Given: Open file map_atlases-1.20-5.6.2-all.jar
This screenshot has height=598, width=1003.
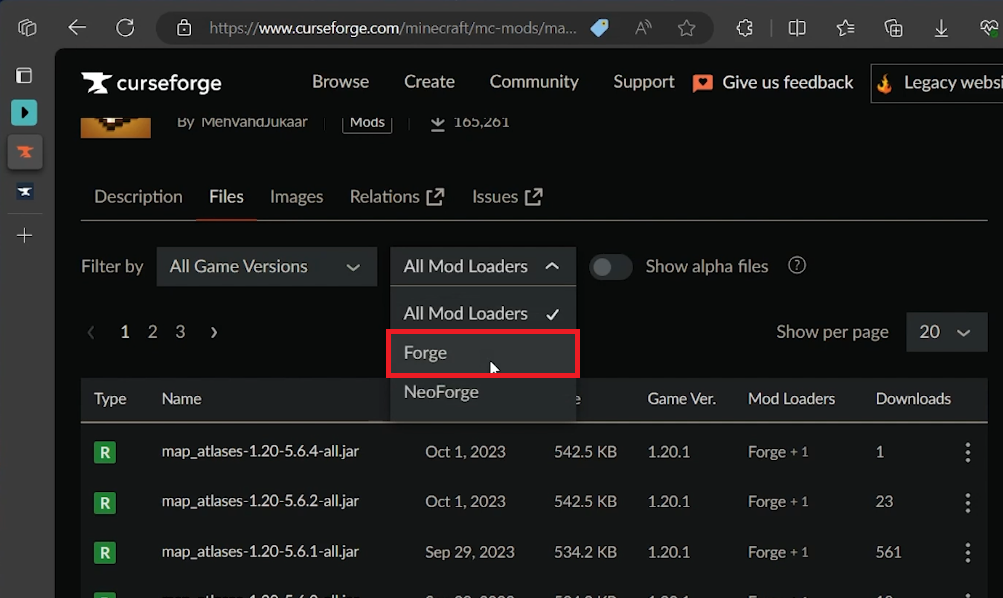Looking at the screenshot, I should pyautogui.click(x=260, y=501).
